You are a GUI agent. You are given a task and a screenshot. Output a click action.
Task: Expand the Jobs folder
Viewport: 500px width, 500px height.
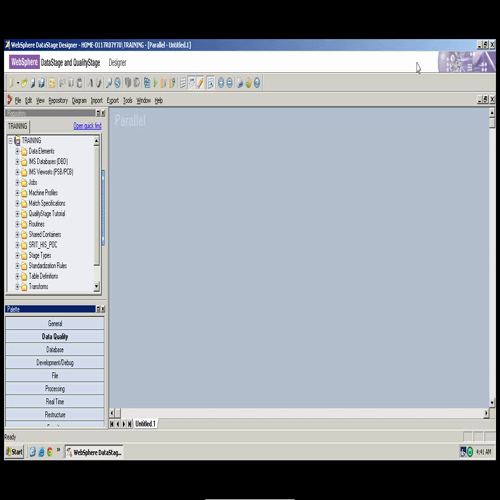(x=17, y=182)
